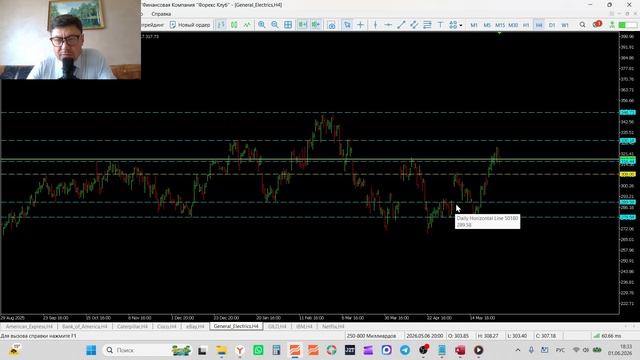Expand the shapes tool dropdown arrow
Viewport: 640px width, 360px height.
pos(461,25)
